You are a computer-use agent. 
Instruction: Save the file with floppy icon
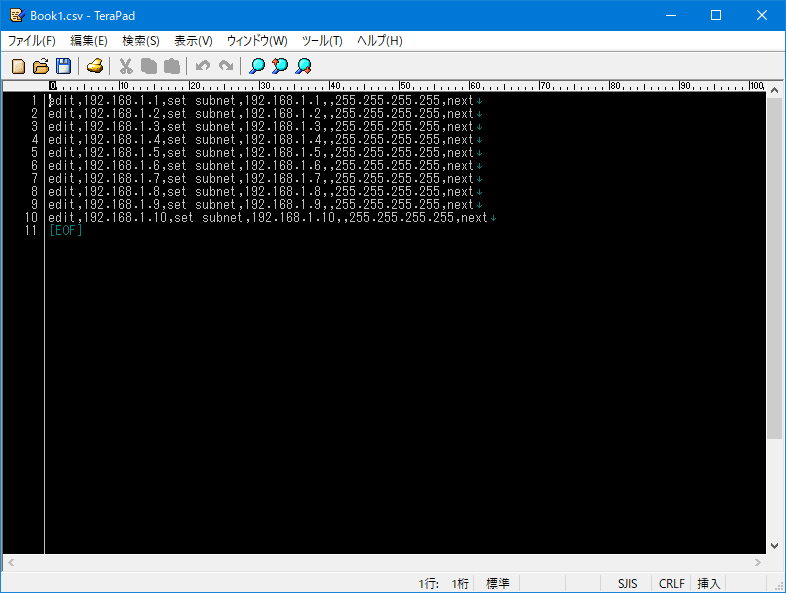(x=63, y=67)
